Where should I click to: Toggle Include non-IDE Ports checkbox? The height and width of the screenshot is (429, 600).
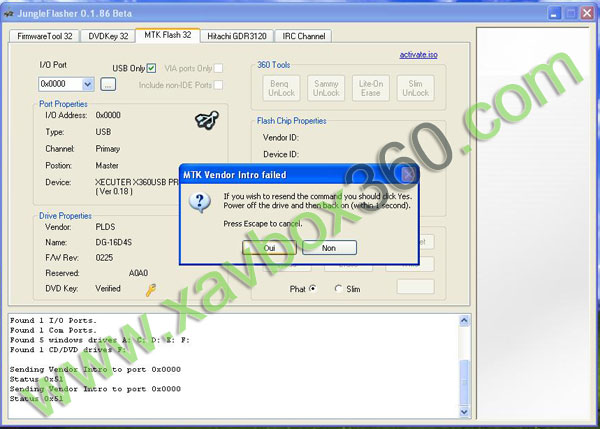coord(218,85)
